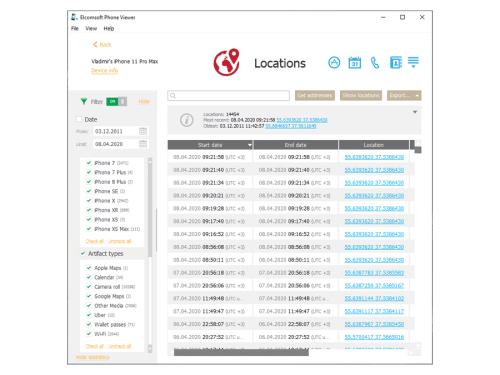Image resolution: width=500 pixels, height=375 pixels.
Task: Uncheck the Camera roll artifact type
Action: (89, 286)
